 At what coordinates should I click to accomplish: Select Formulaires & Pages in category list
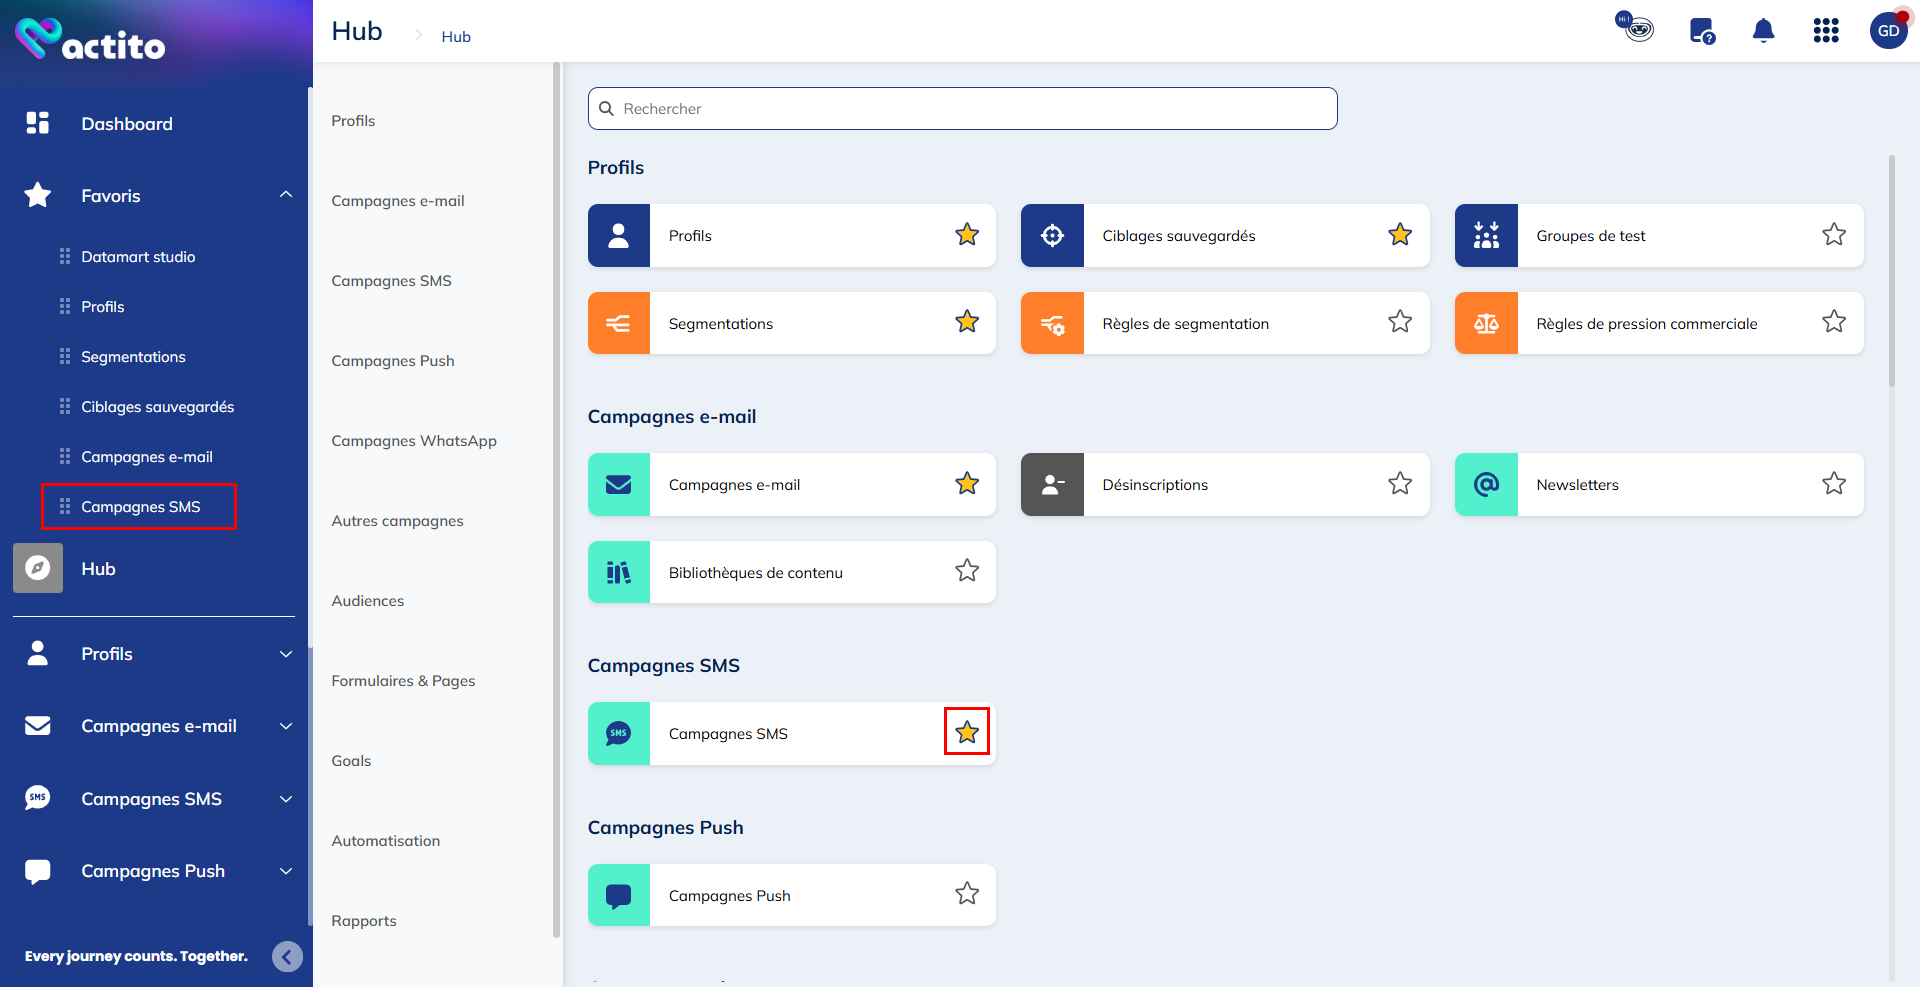pyautogui.click(x=403, y=681)
